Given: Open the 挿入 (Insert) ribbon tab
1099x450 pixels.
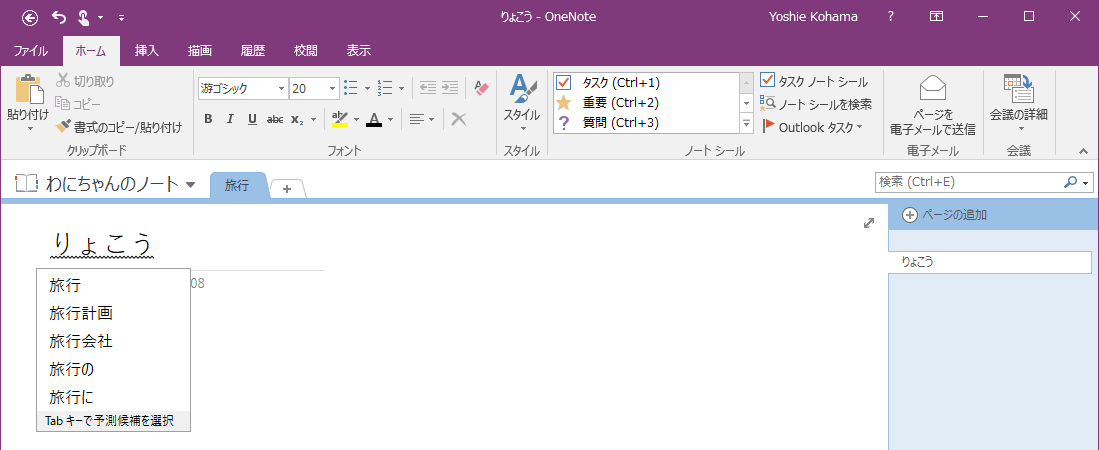Looking at the screenshot, I should tap(146, 51).
